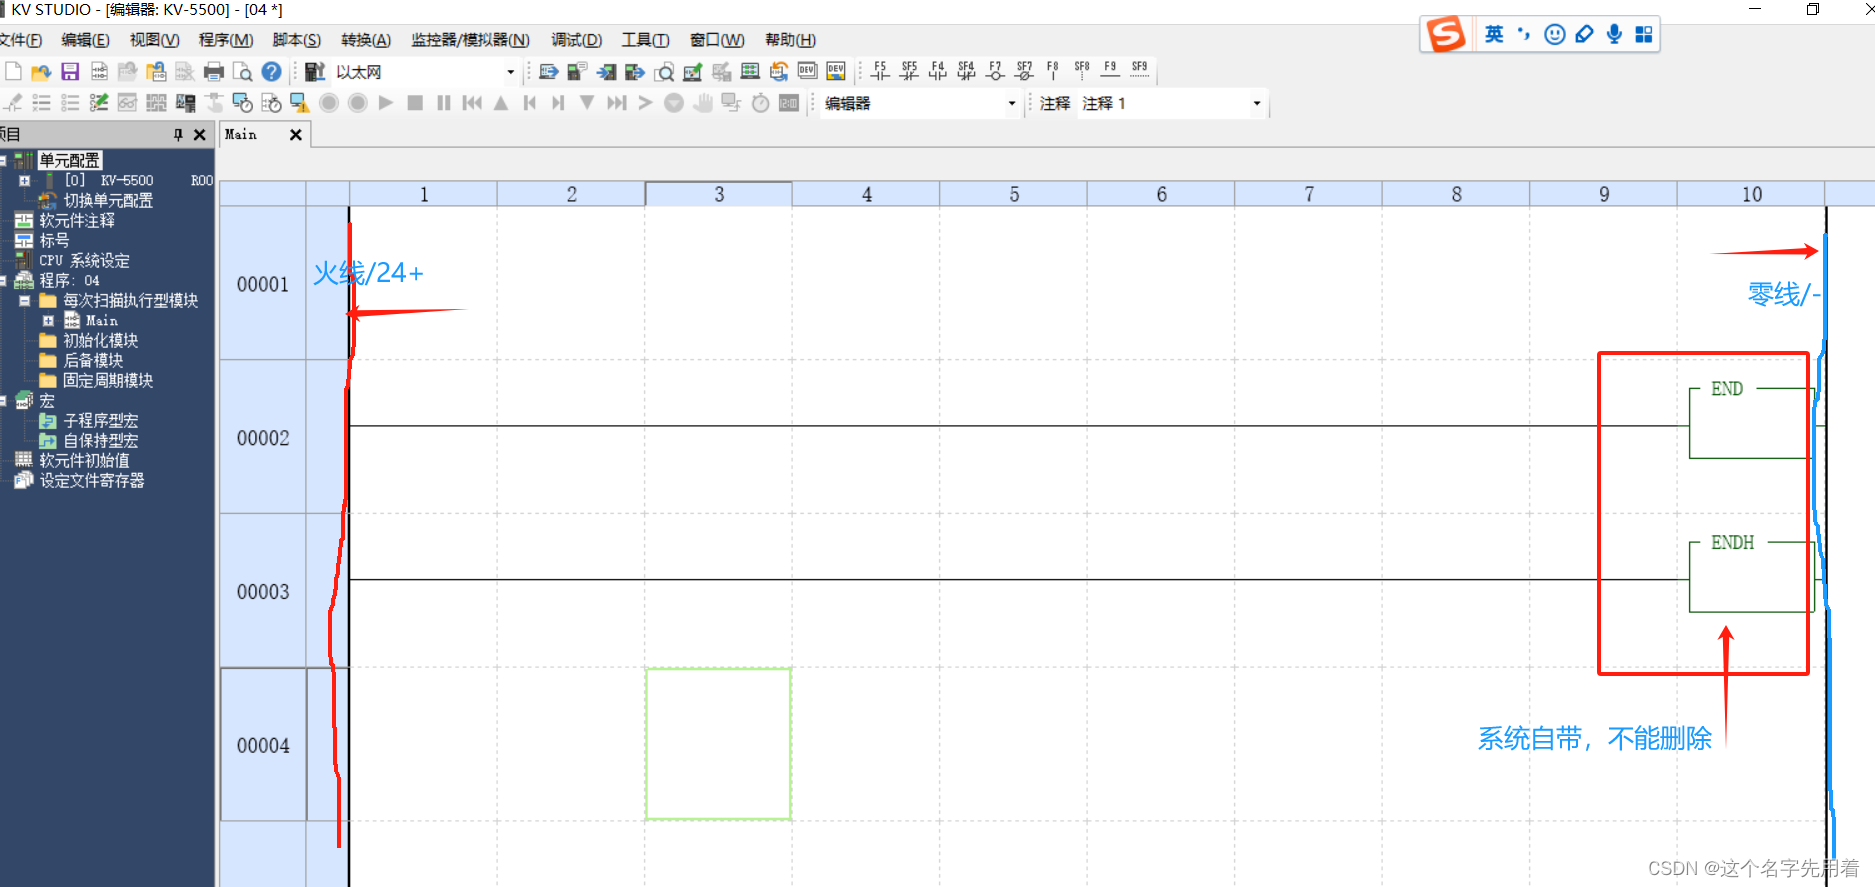The height and width of the screenshot is (887, 1875).
Task: Expand the [0] KV-5500 unit node
Action: click(25, 181)
